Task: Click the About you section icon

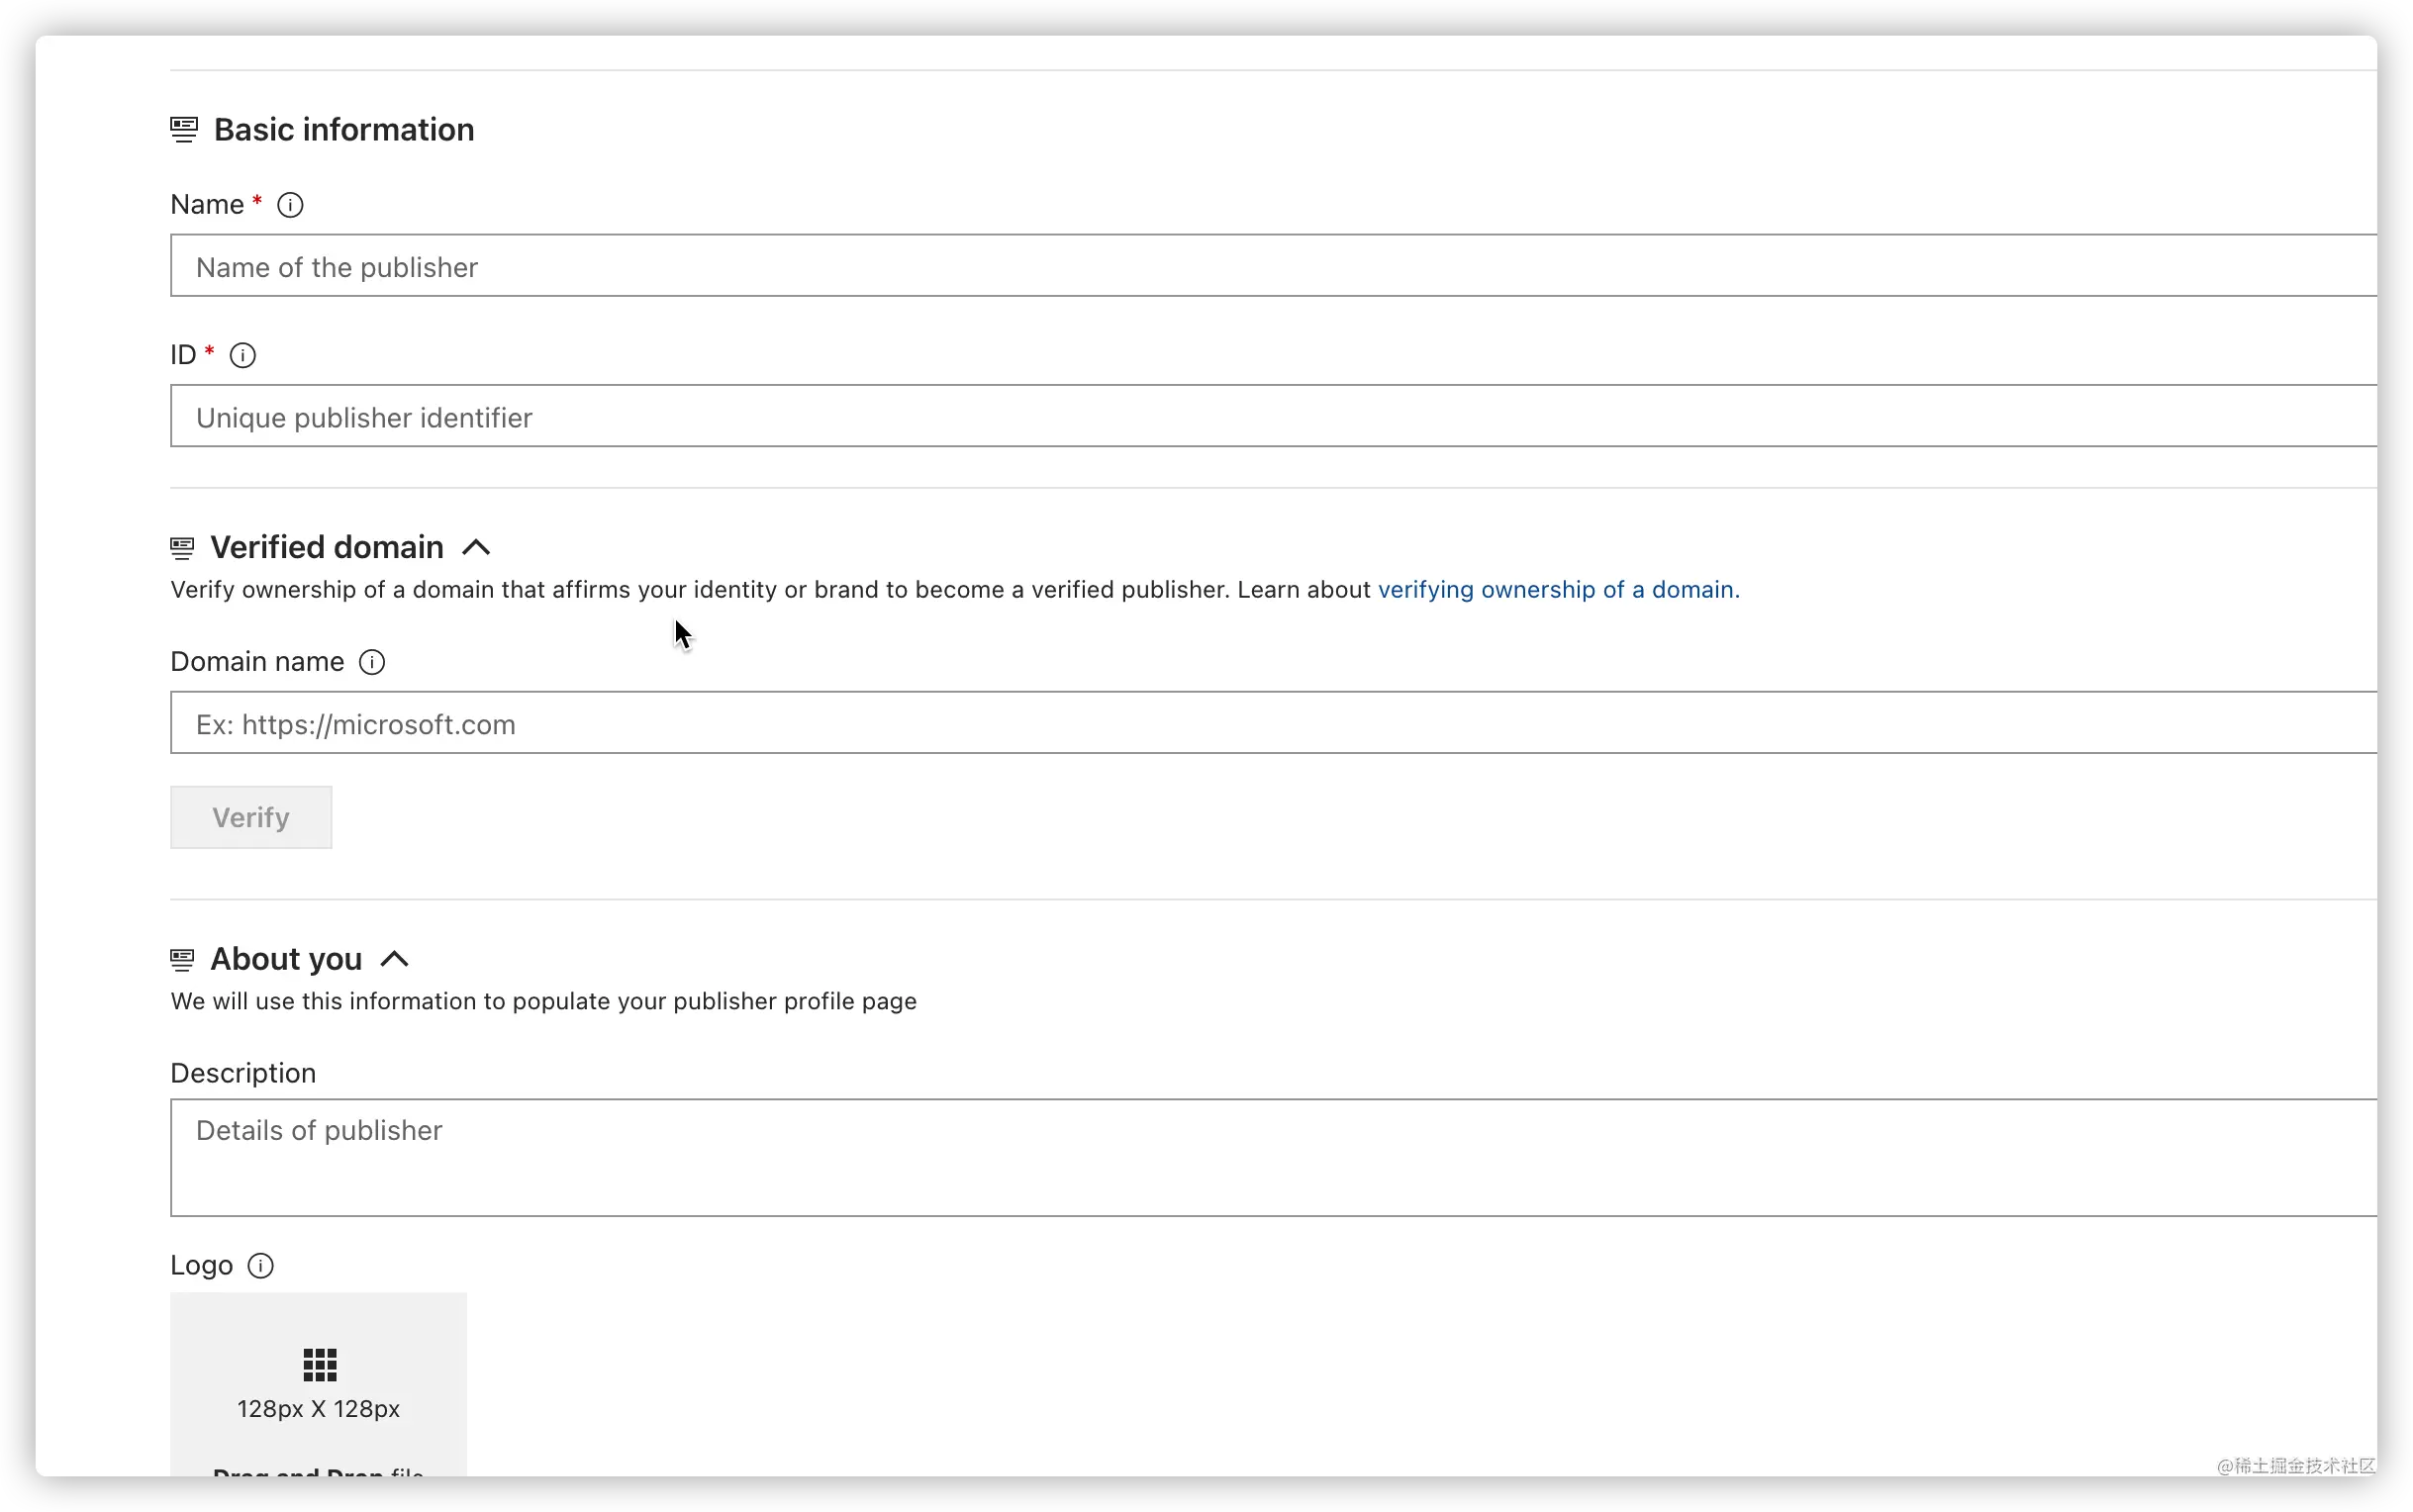Action: point(182,960)
